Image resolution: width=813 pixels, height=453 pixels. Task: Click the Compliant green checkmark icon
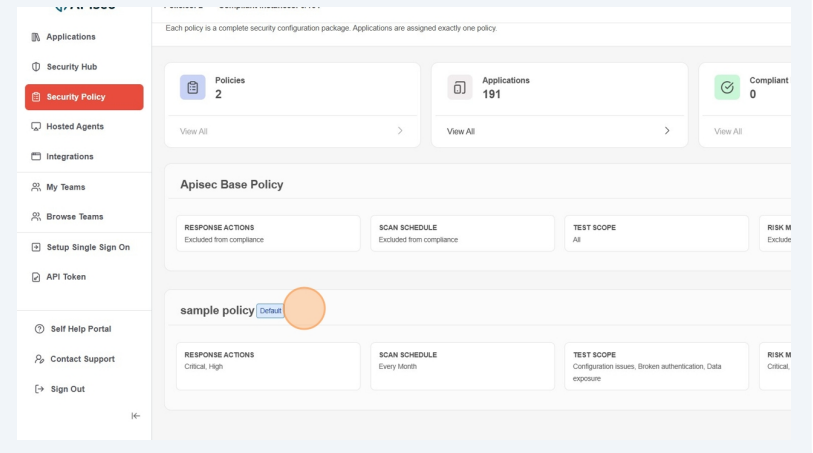coord(727,88)
